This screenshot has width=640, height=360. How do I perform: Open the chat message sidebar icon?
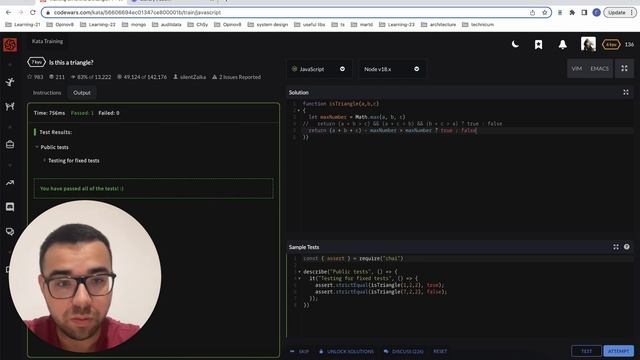tap(10, 207)
